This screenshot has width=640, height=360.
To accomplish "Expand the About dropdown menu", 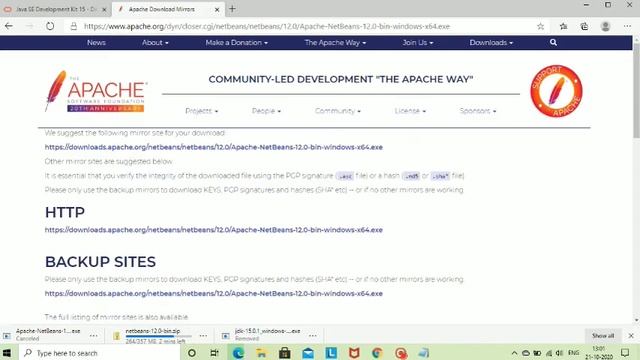I will click(155, 42).
